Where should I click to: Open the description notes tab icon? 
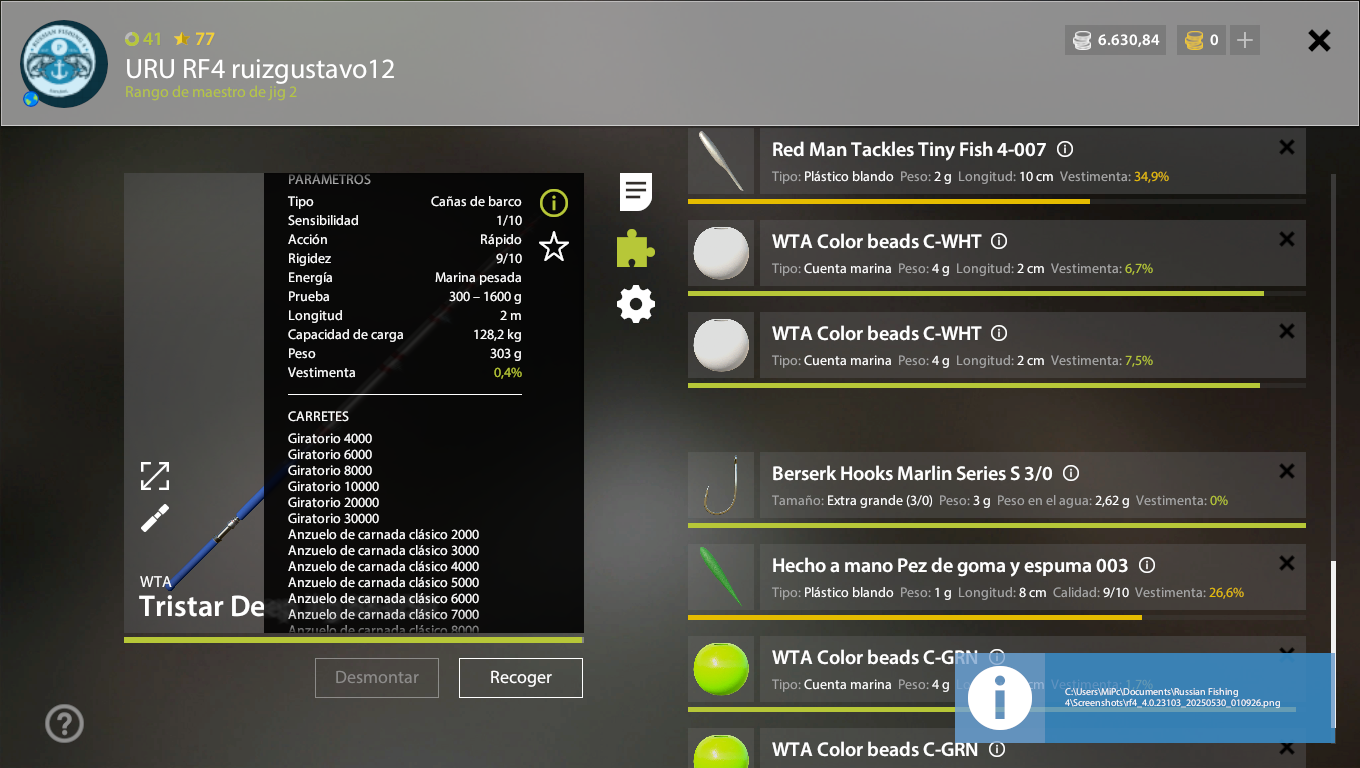636,192
